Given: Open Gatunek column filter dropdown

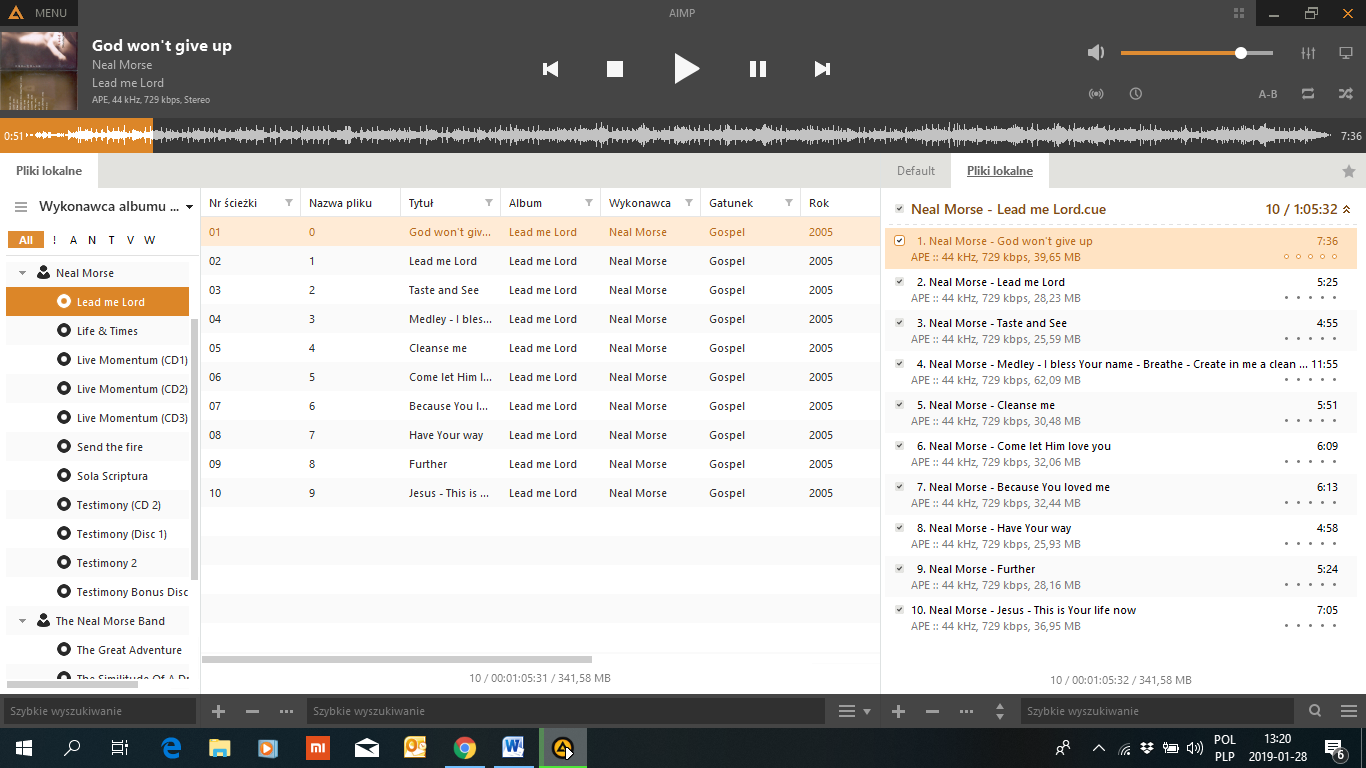Looking at the screenshot, I should (x=789, y=203).
